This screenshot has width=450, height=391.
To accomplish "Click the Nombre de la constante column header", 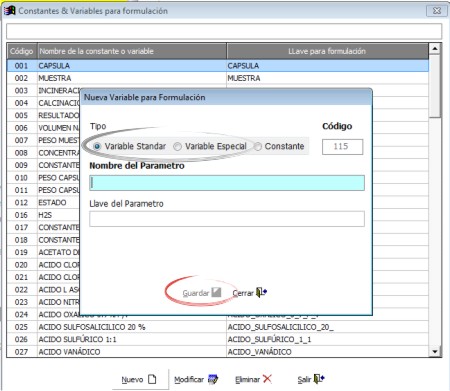I will point(132,51).
